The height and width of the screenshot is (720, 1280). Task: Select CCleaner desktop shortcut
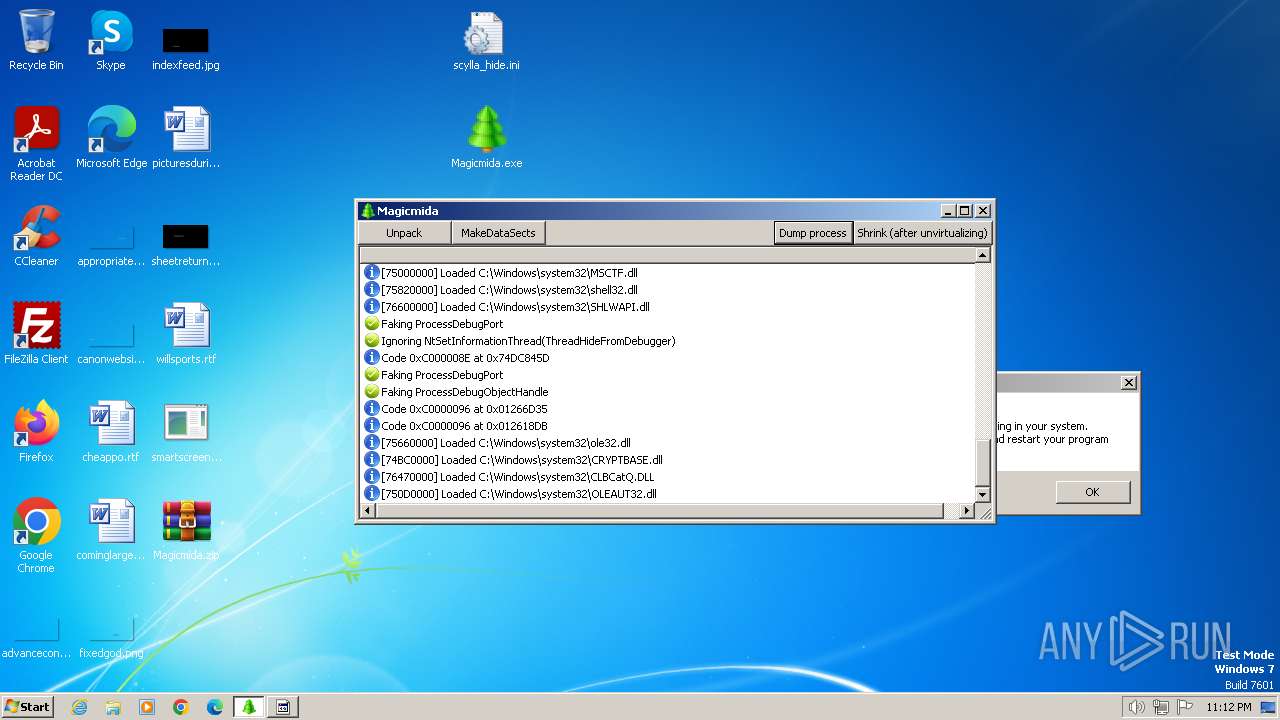point(36,236)
